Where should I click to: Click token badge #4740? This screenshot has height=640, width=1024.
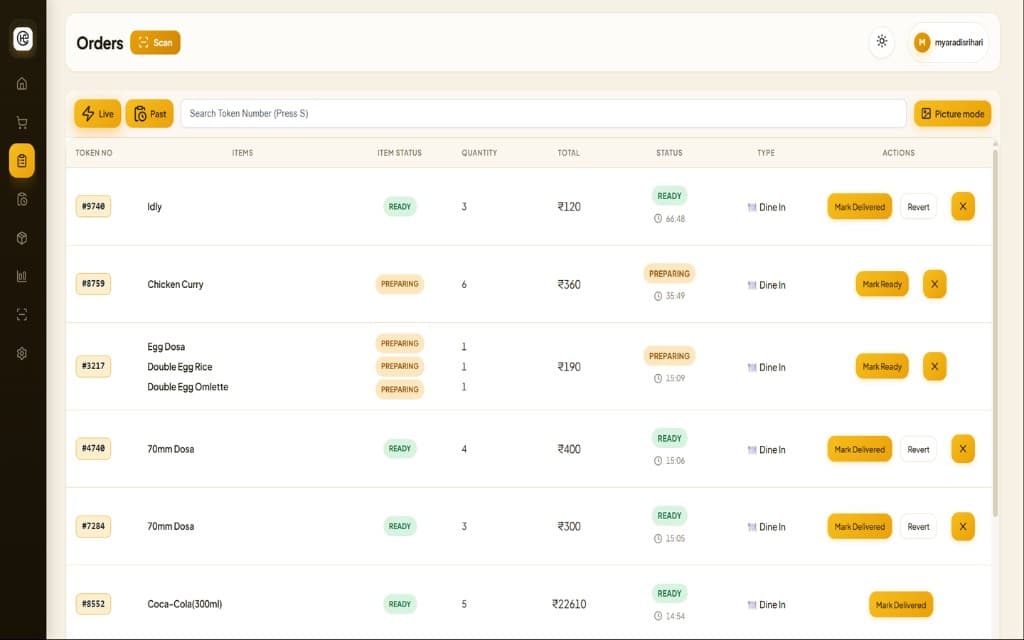click(93, 449)
